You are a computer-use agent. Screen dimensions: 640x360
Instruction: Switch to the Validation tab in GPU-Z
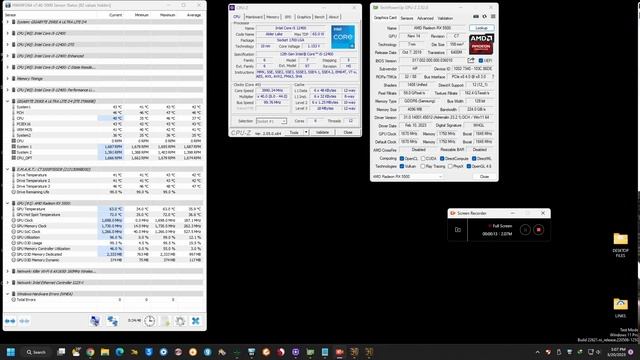coord(445,18)
